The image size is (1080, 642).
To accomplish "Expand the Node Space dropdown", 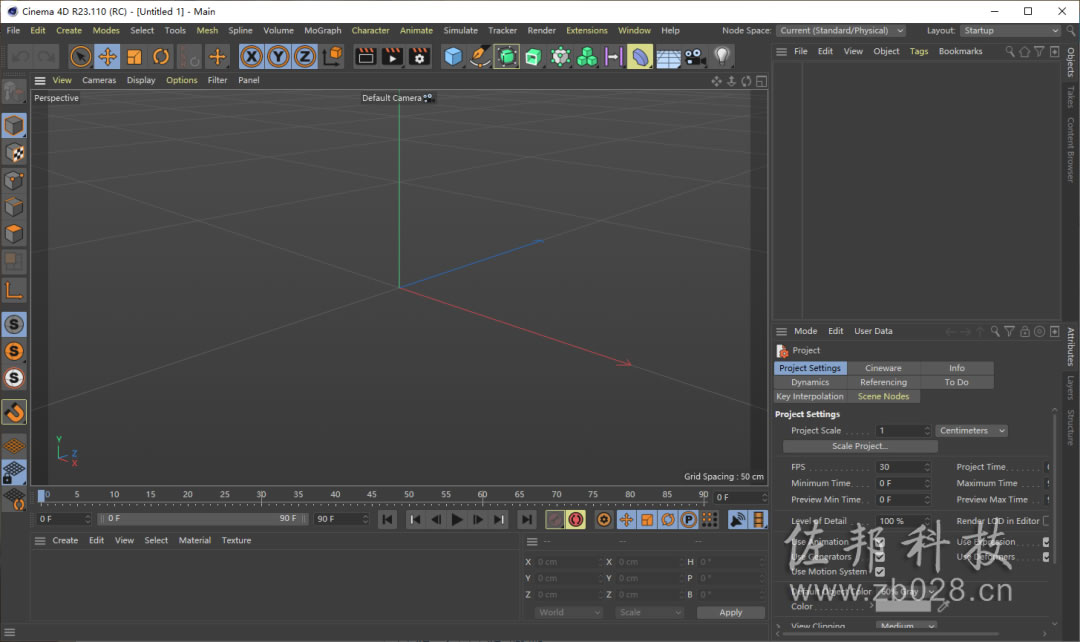I will click(840, 30).
